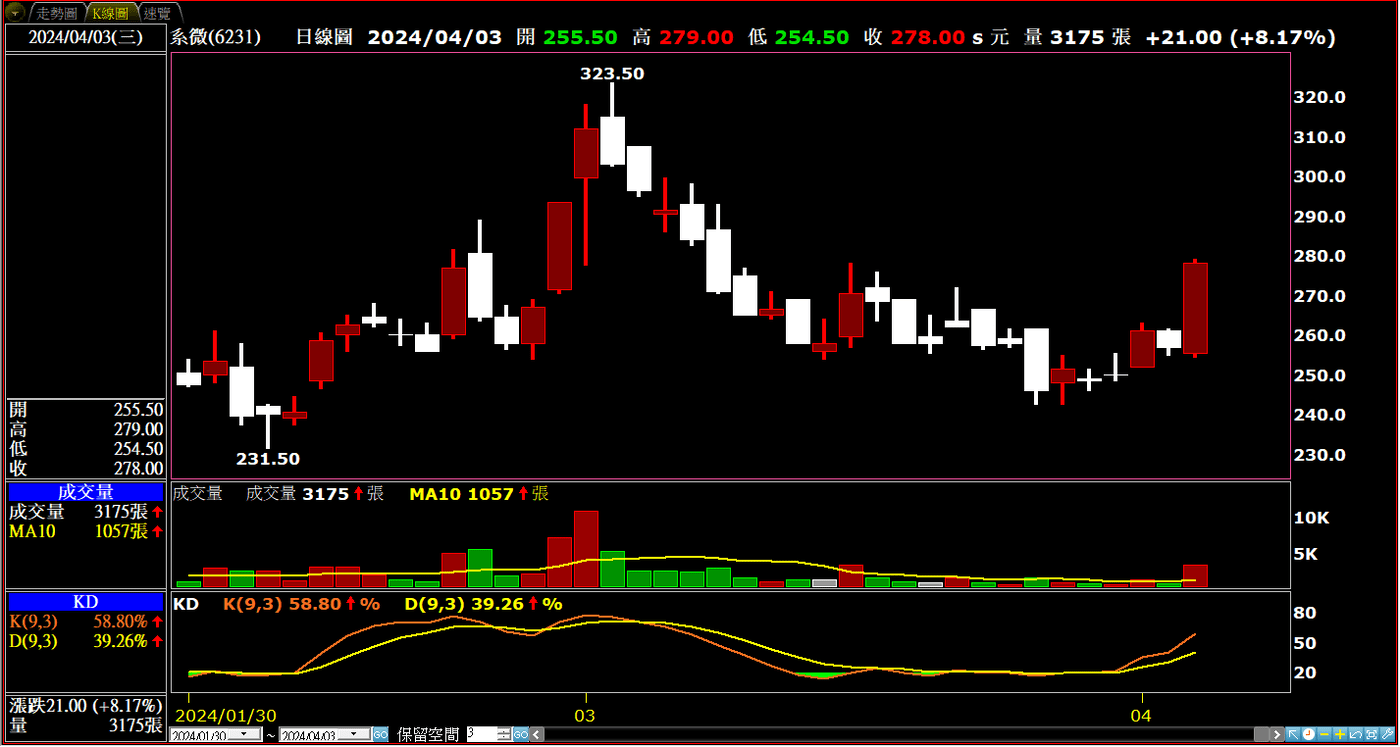
Task: Open the start date 2024/01/30 dropdown
Action: tap(244, 734)
